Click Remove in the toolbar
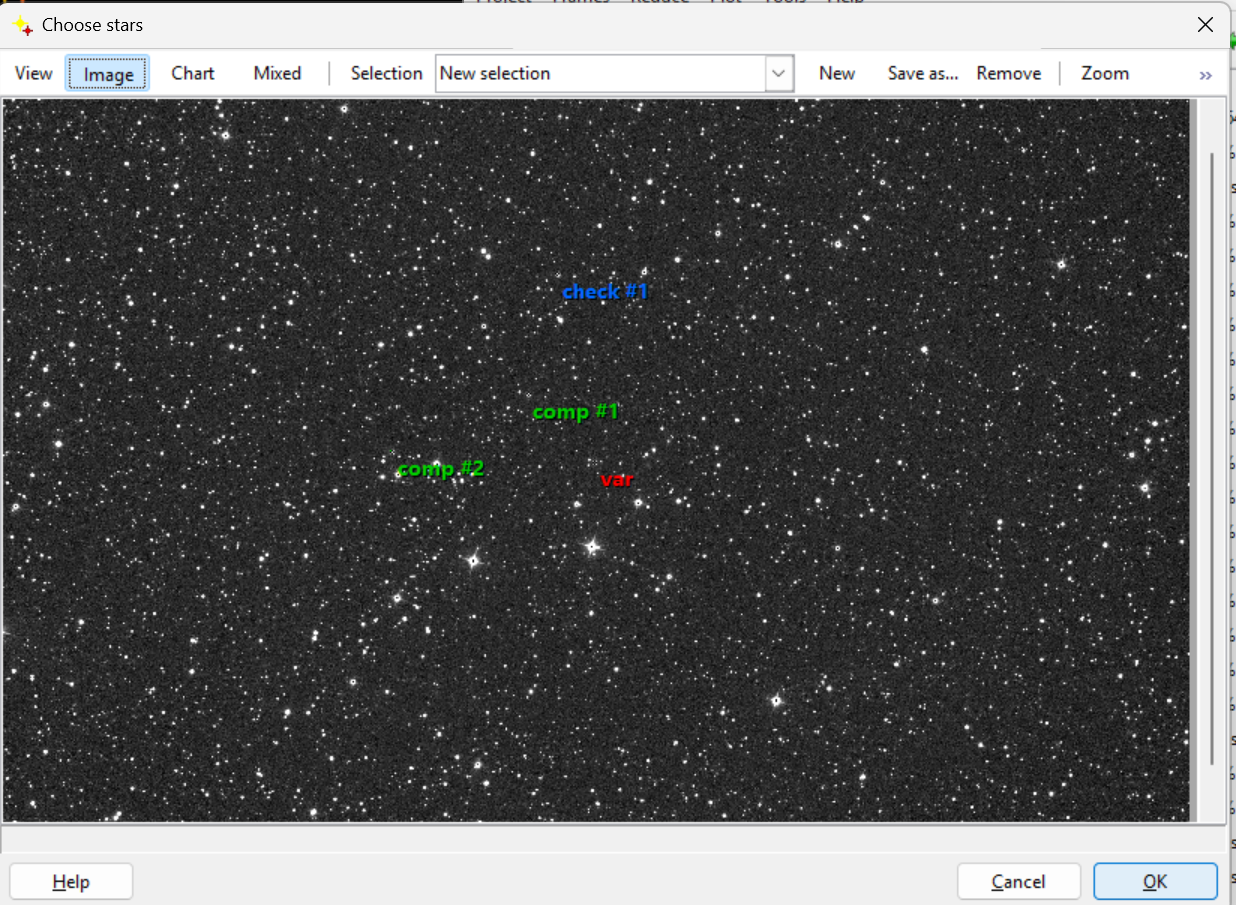The image size is (1236, 905). pos(1008,74)
